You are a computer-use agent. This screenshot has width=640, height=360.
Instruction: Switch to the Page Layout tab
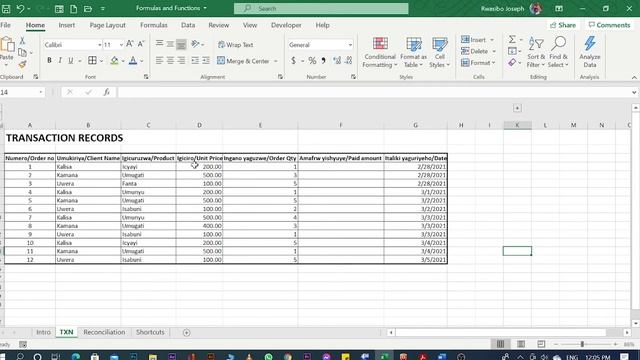108,25
